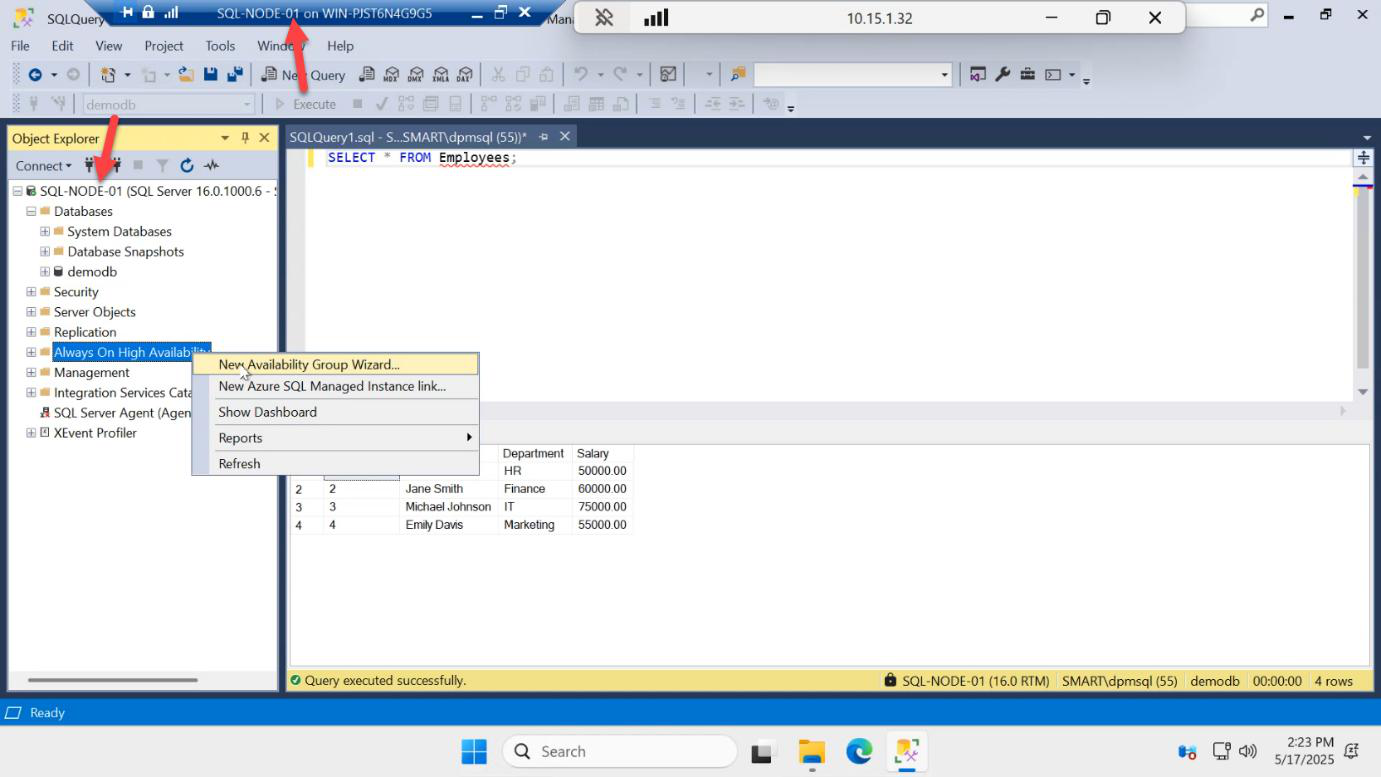Click the MDX query icon
The height and width of the screenshot is (777, 1381).
pos(392,75)
